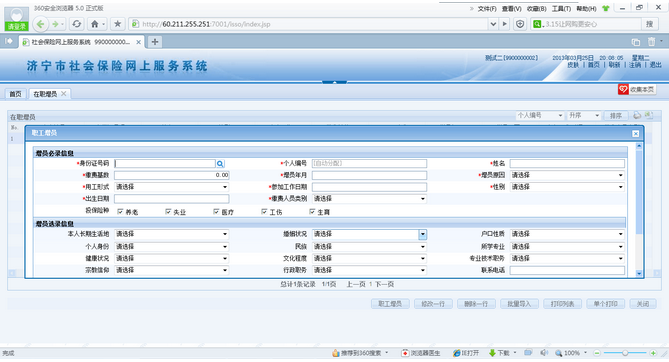Click the browser back arrow button
The height and width of the screenshot is (362, 669).
(x=41, y=24)
